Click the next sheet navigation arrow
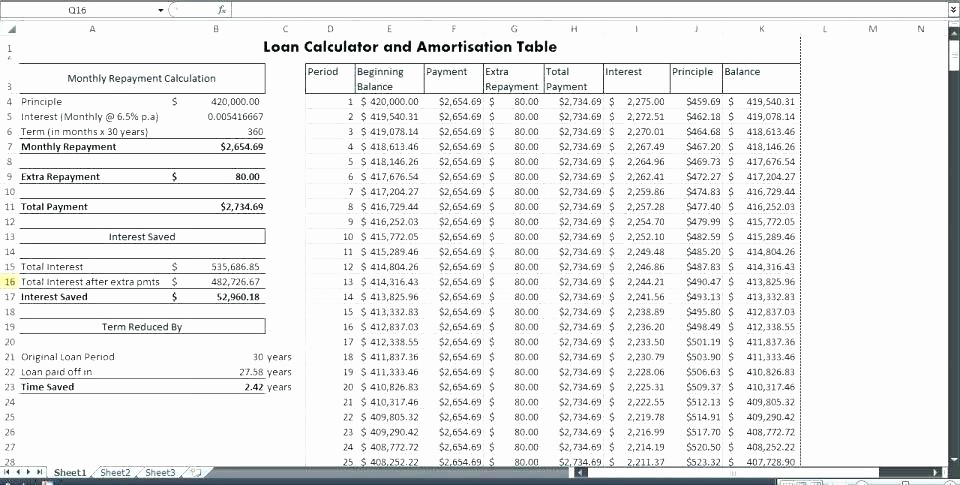 (x=28, y=472)
